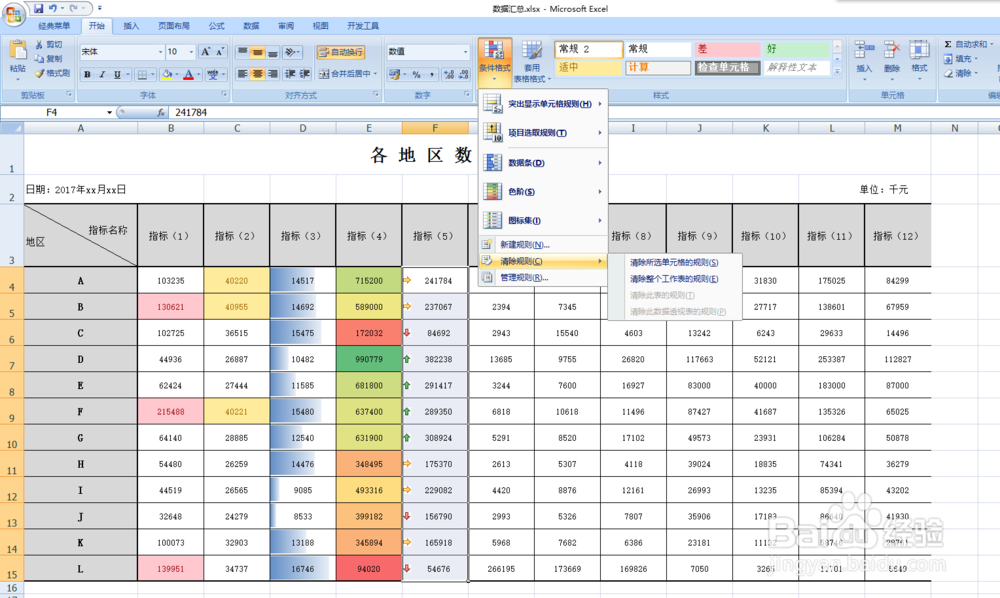Align text left

point(242,74)
